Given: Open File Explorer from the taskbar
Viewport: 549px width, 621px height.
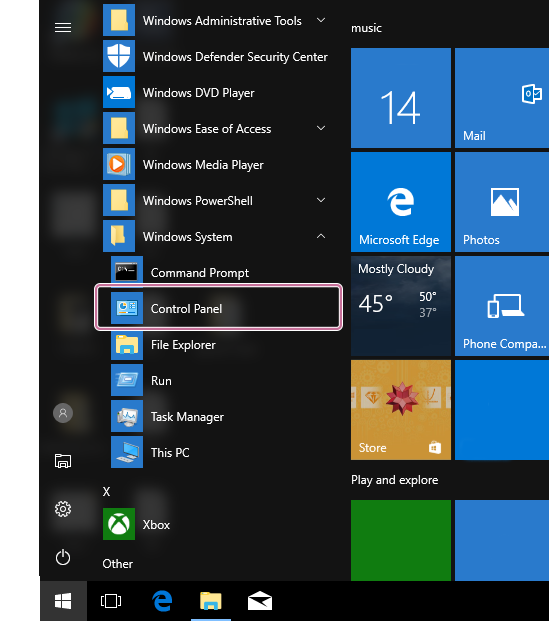Looking at the screenshot, I should pos(211,601).
